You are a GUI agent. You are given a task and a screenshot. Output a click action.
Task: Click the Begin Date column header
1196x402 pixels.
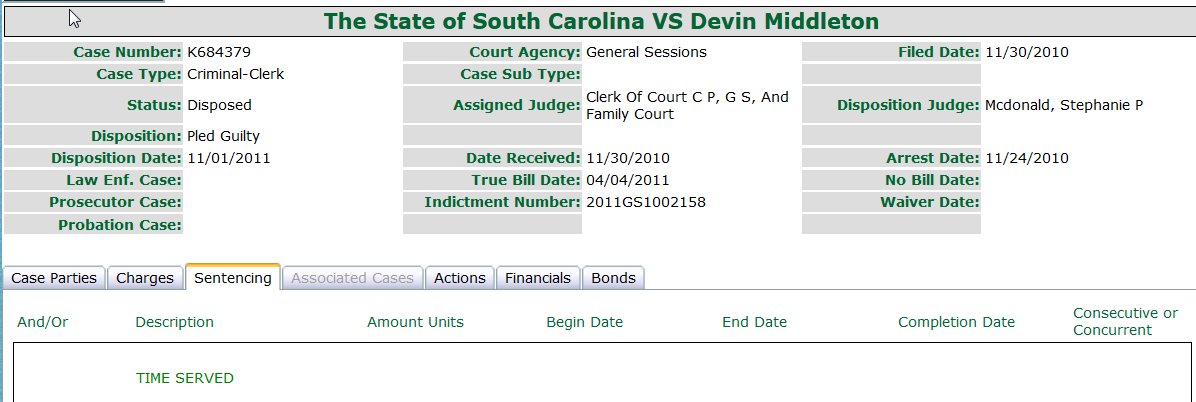click(584, 322)
